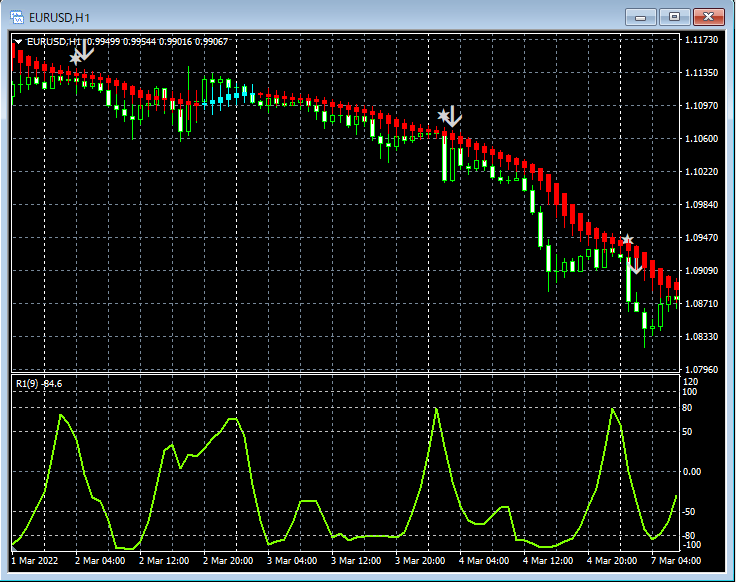
Task: Click the star-arrow sell signal near 1.09470
Action: pos(630,254)
